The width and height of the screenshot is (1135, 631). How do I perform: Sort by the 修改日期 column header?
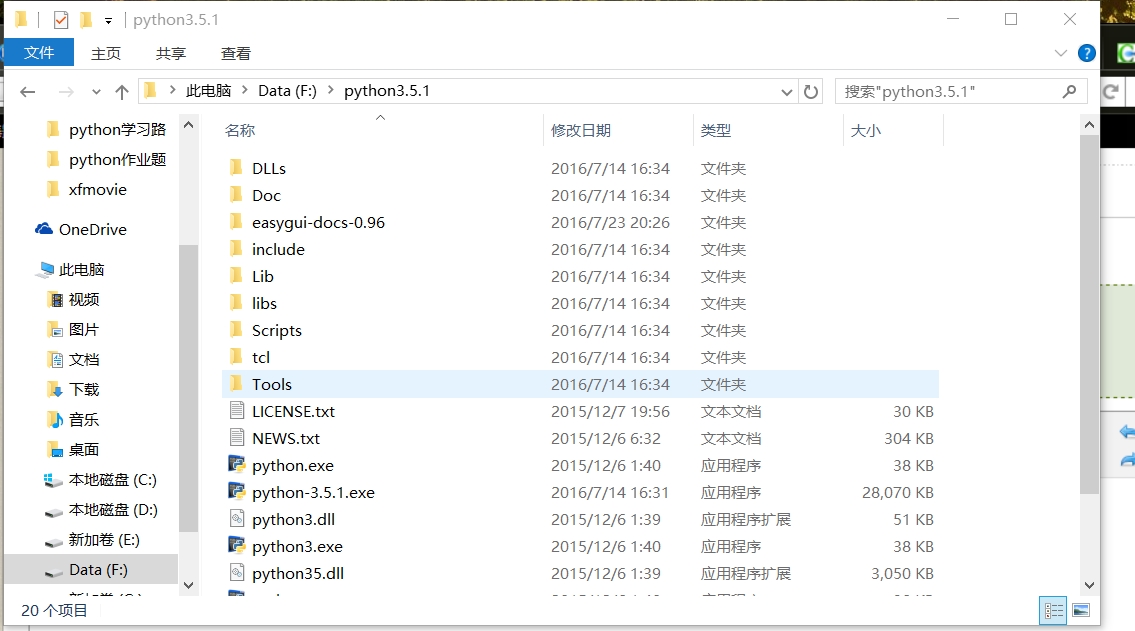pos(581,130)
